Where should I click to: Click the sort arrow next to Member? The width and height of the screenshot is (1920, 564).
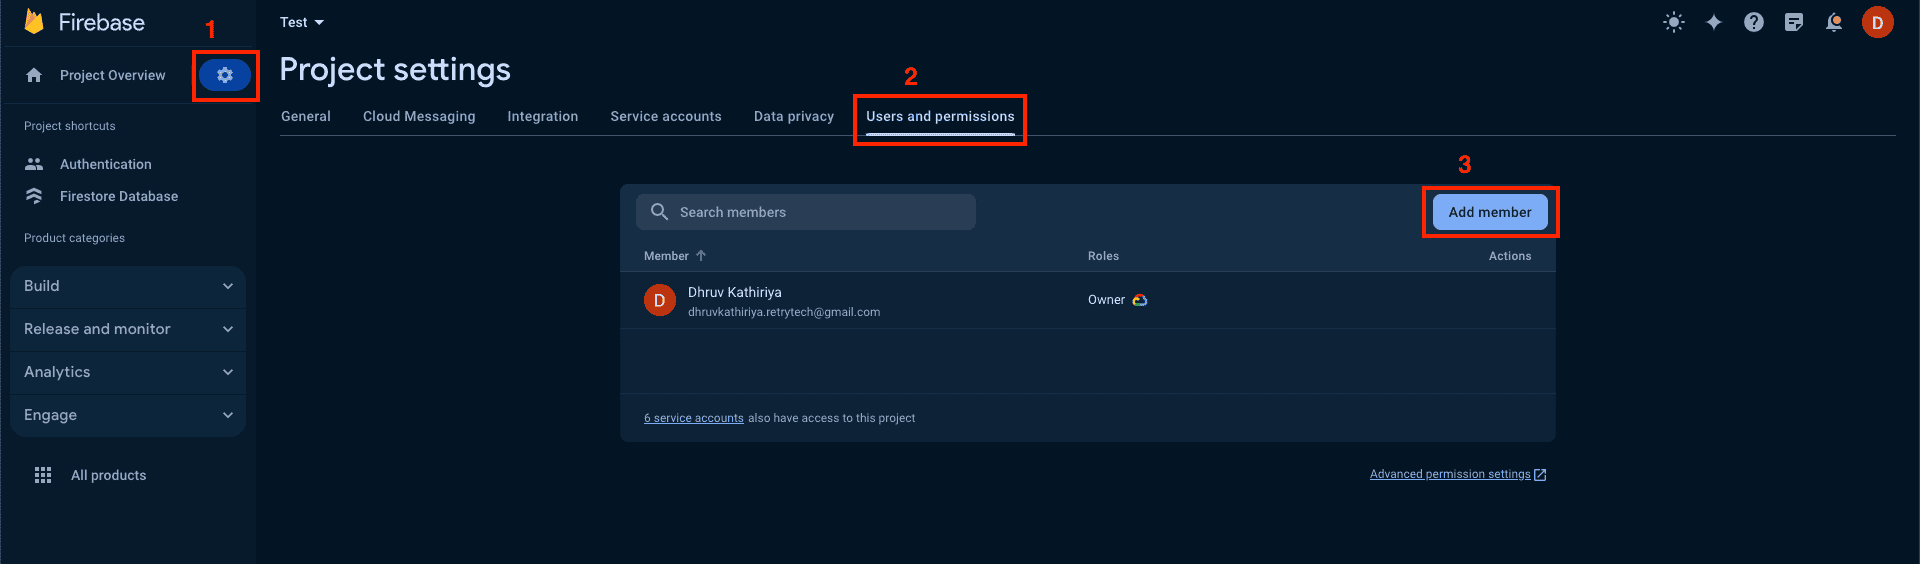tap(701, 256)
